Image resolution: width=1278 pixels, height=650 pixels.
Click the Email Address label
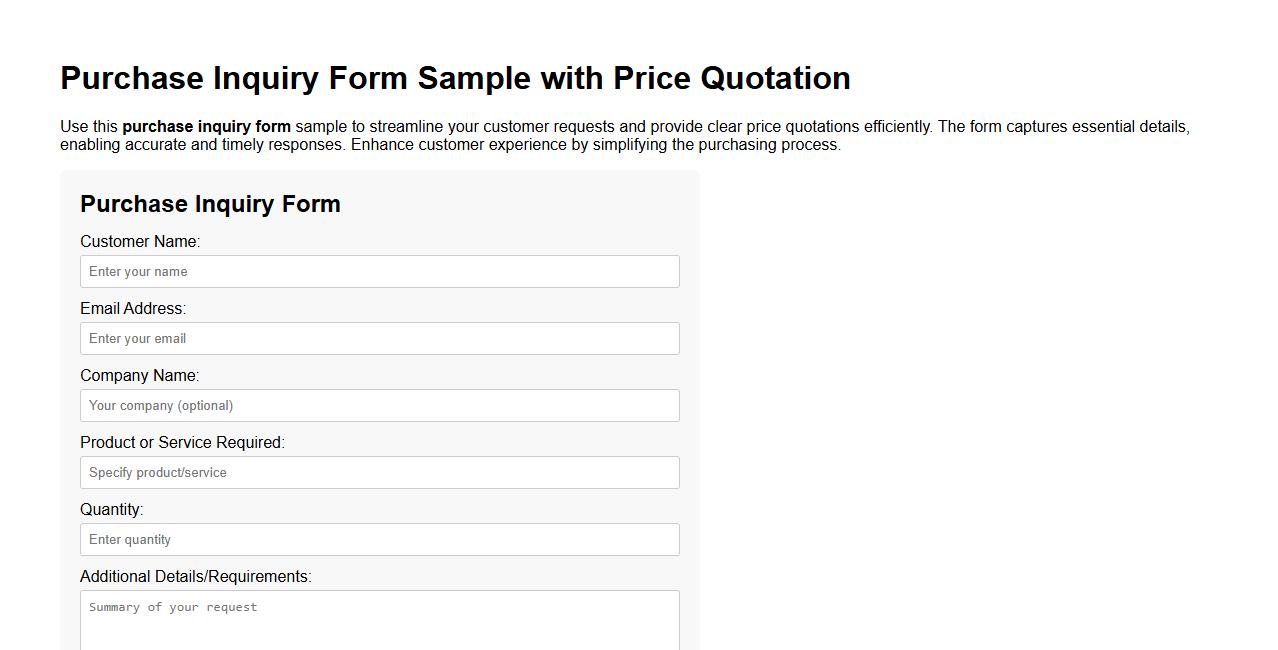pos(133,308)
